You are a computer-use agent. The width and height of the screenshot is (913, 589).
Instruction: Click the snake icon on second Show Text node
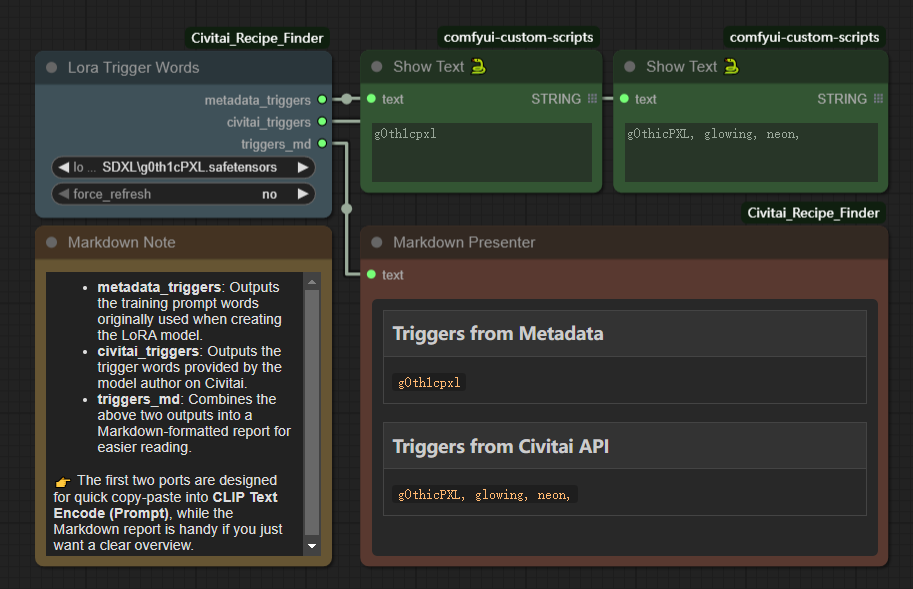click(x=731, y=66)
